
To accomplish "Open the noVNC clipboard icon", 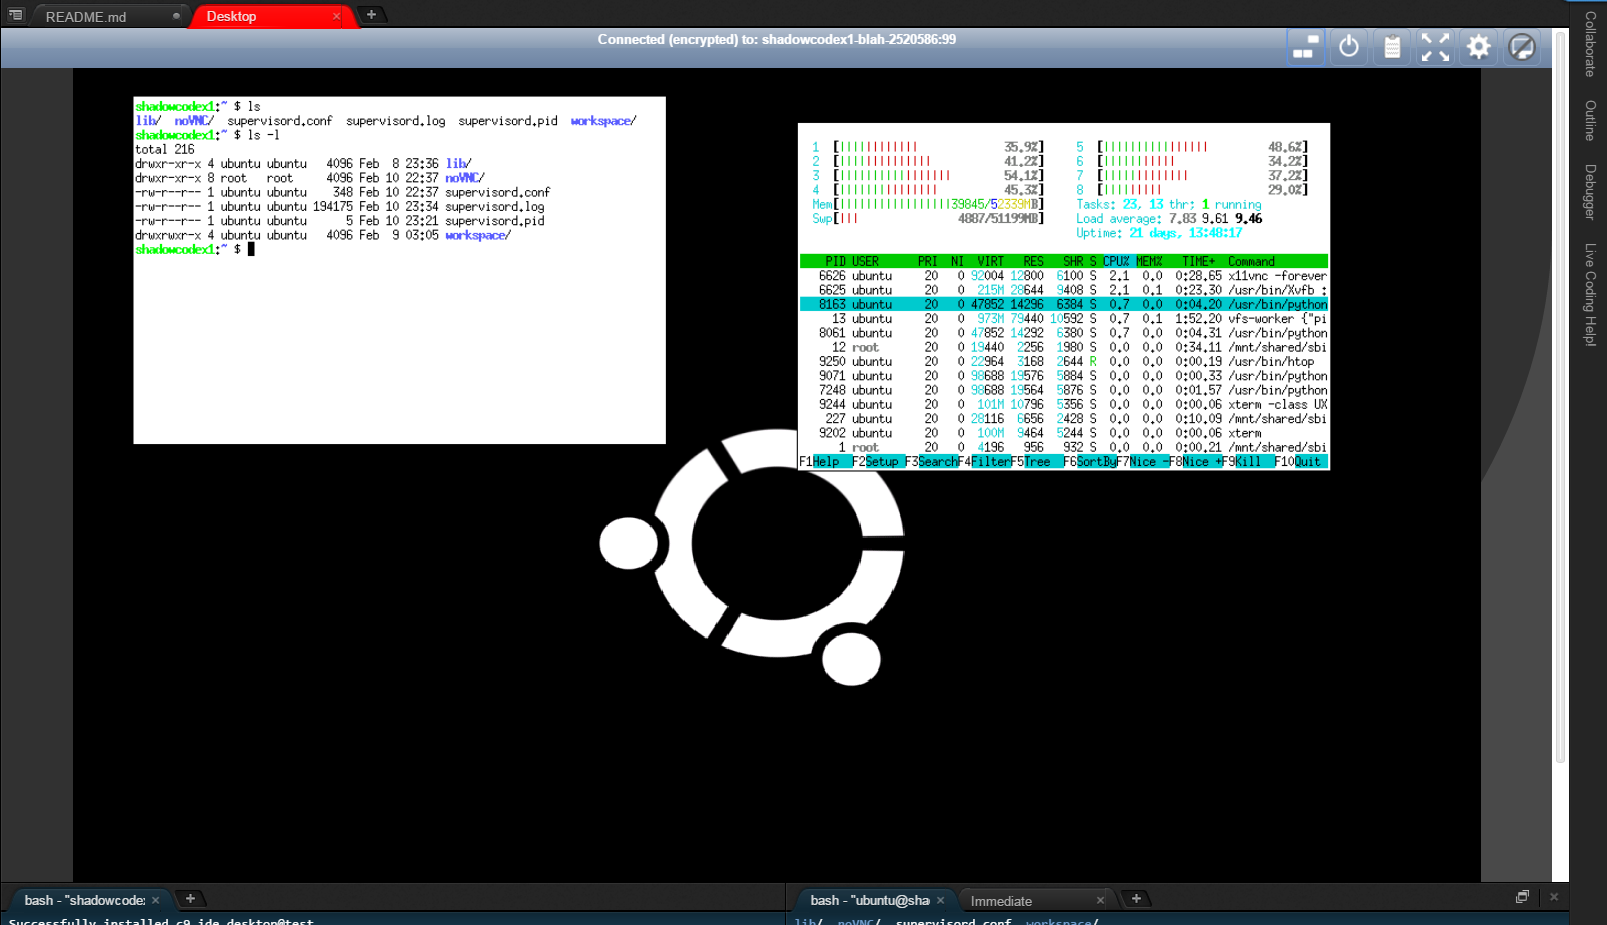I will (1392, 47).
